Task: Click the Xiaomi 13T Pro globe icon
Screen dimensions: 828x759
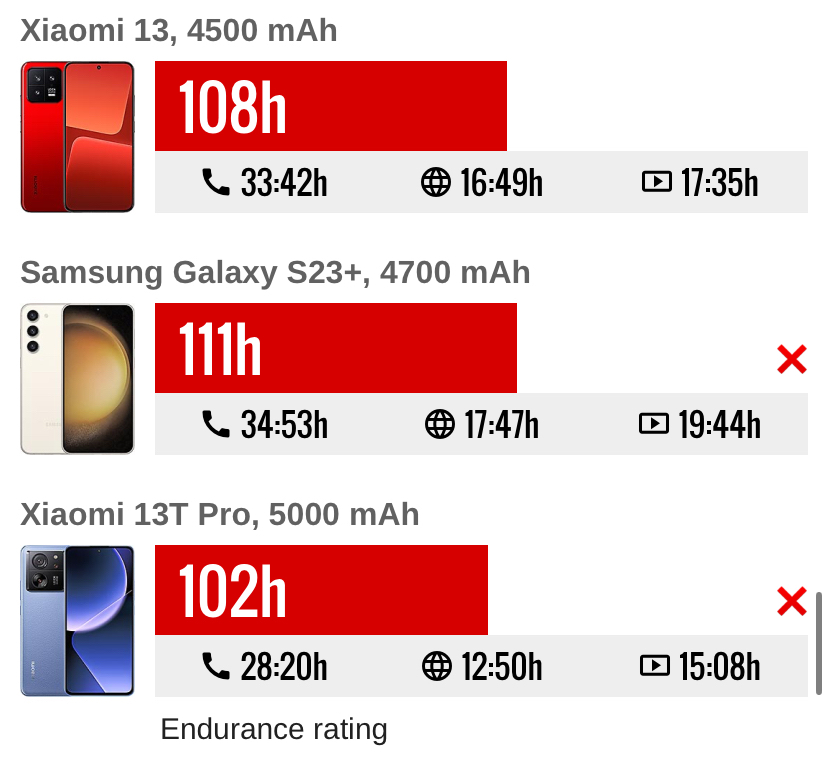Action: point(437,666)
